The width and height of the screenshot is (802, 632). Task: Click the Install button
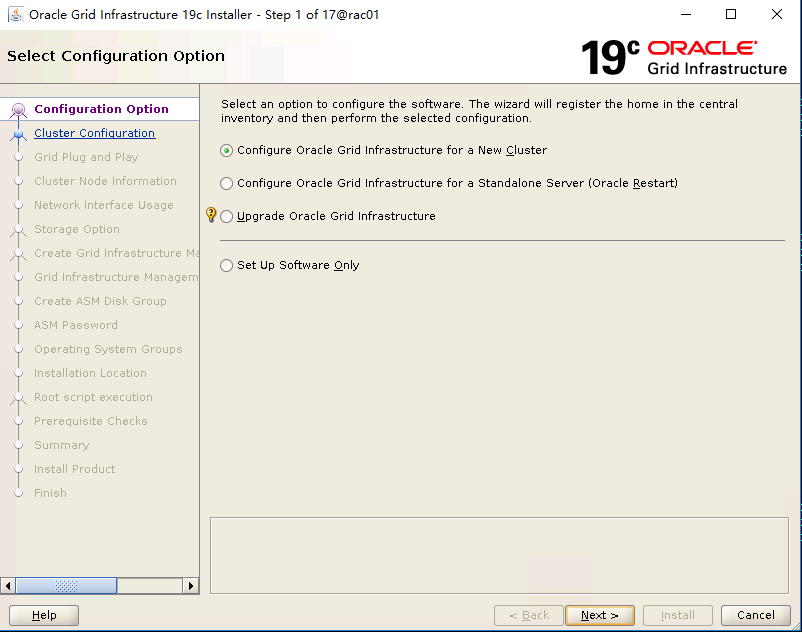click(678, 615)
